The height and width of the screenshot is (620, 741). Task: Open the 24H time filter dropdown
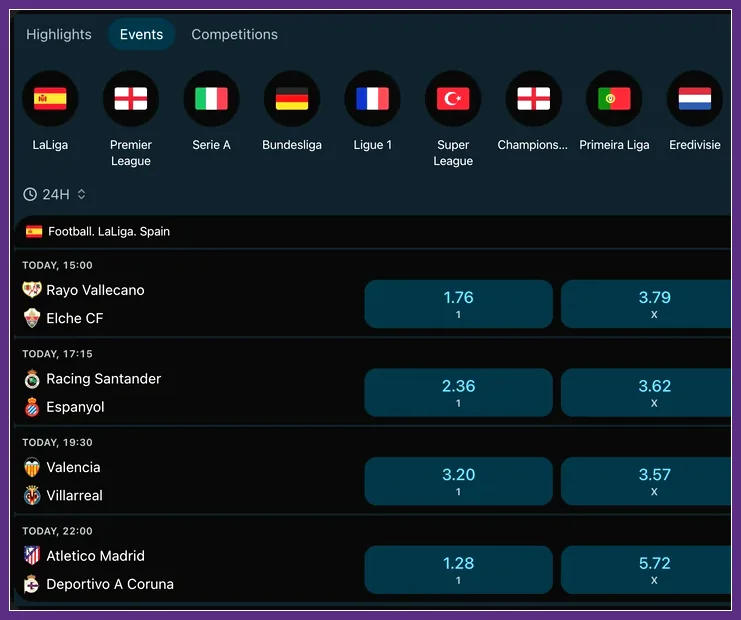tap(55, 194)
